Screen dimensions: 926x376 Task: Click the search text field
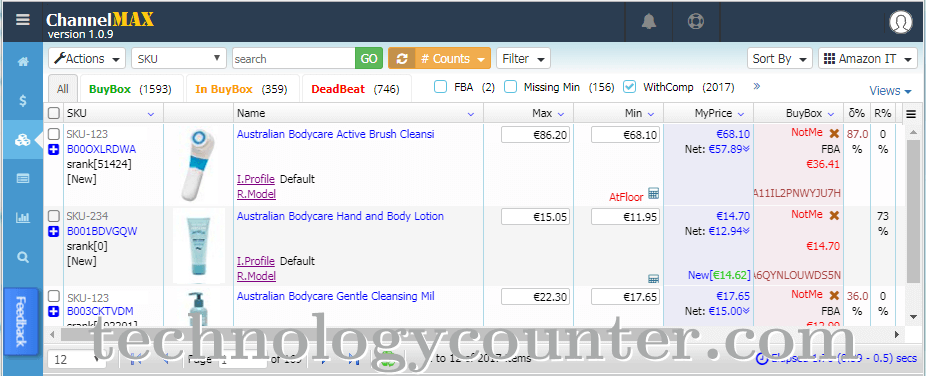tap(294, 58)
